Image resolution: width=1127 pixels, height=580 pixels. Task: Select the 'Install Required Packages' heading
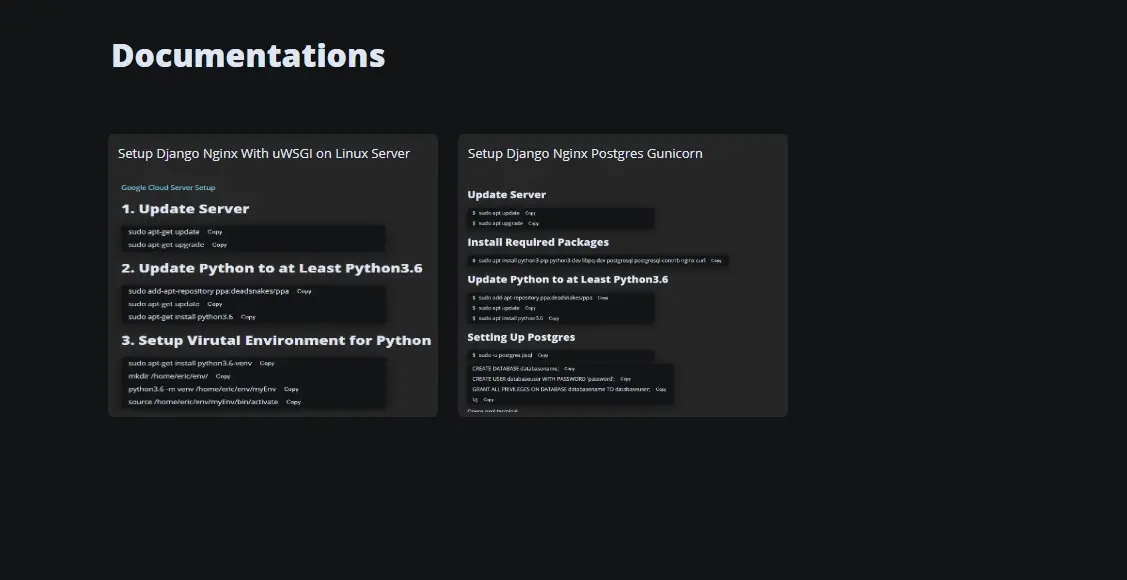(x=538, y=242)
